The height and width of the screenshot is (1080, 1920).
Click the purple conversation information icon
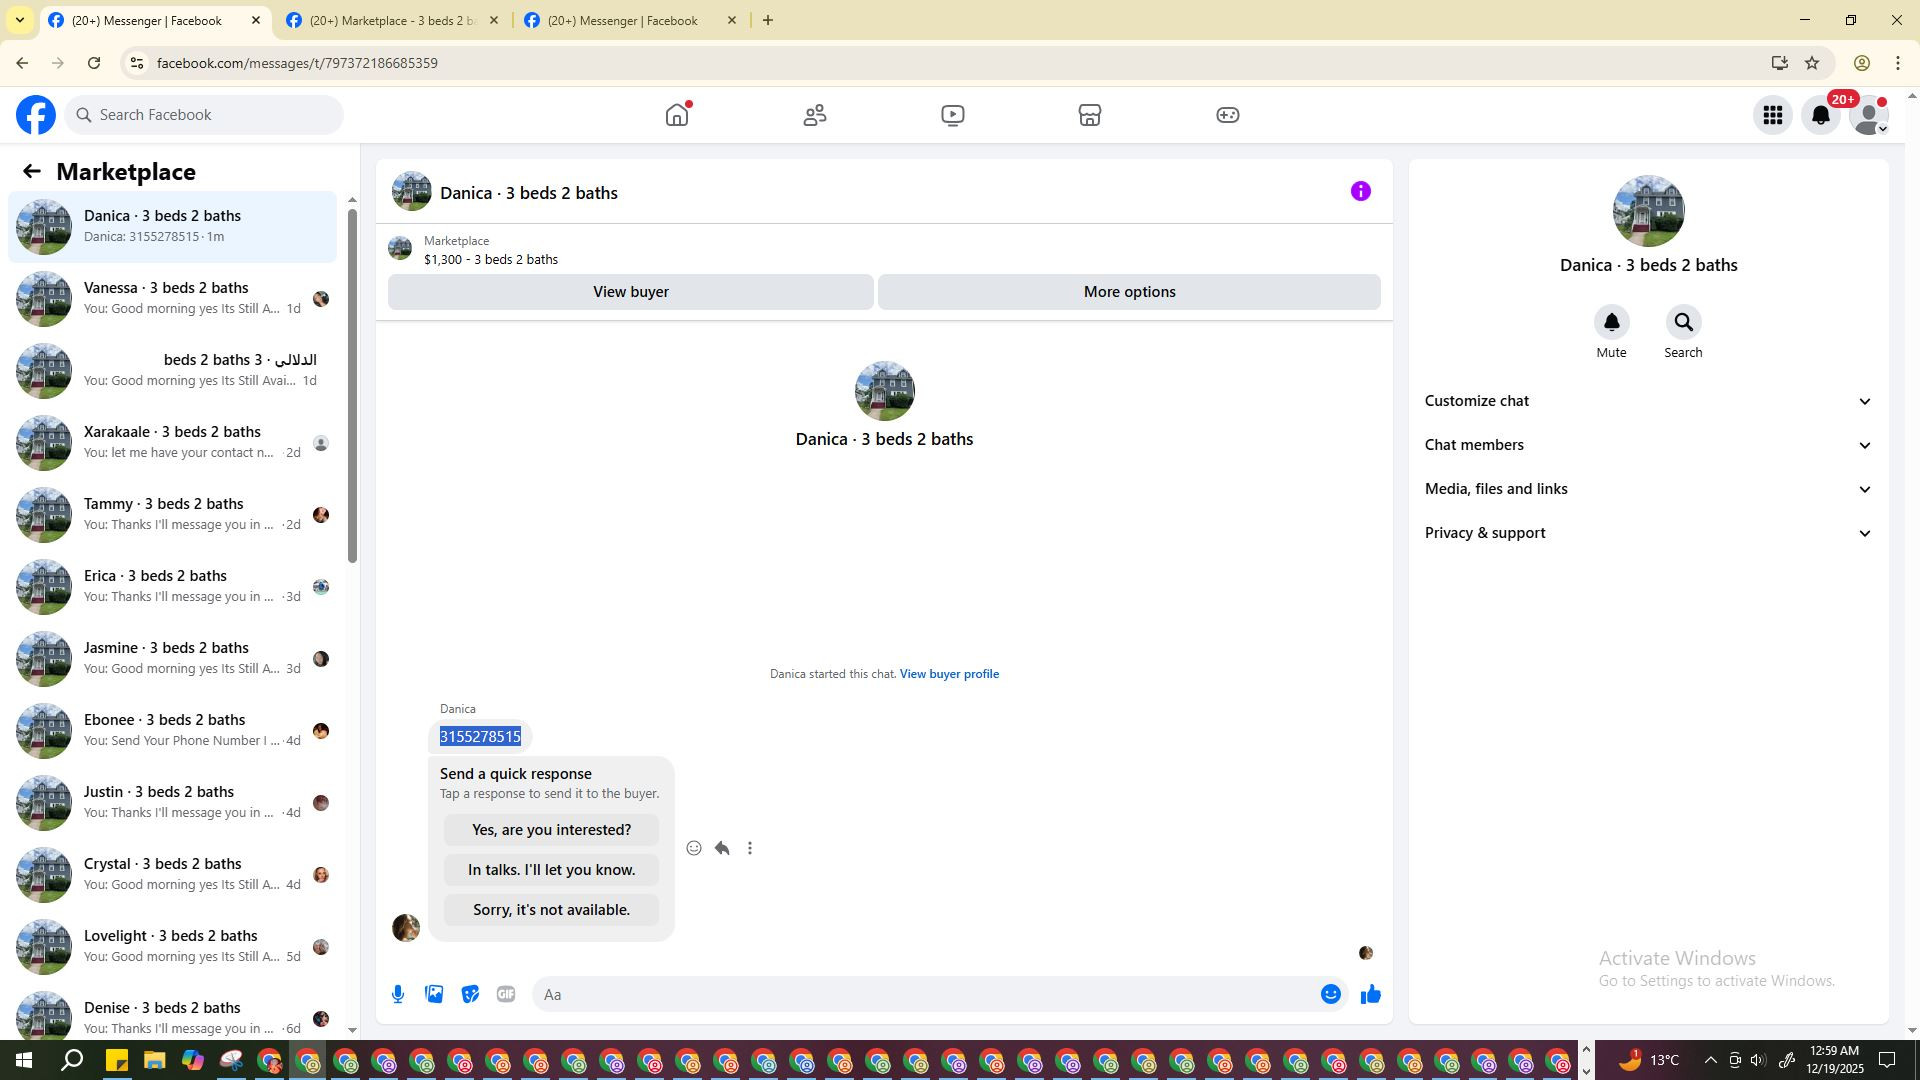pyautogui.click(x=1360, y=191)
